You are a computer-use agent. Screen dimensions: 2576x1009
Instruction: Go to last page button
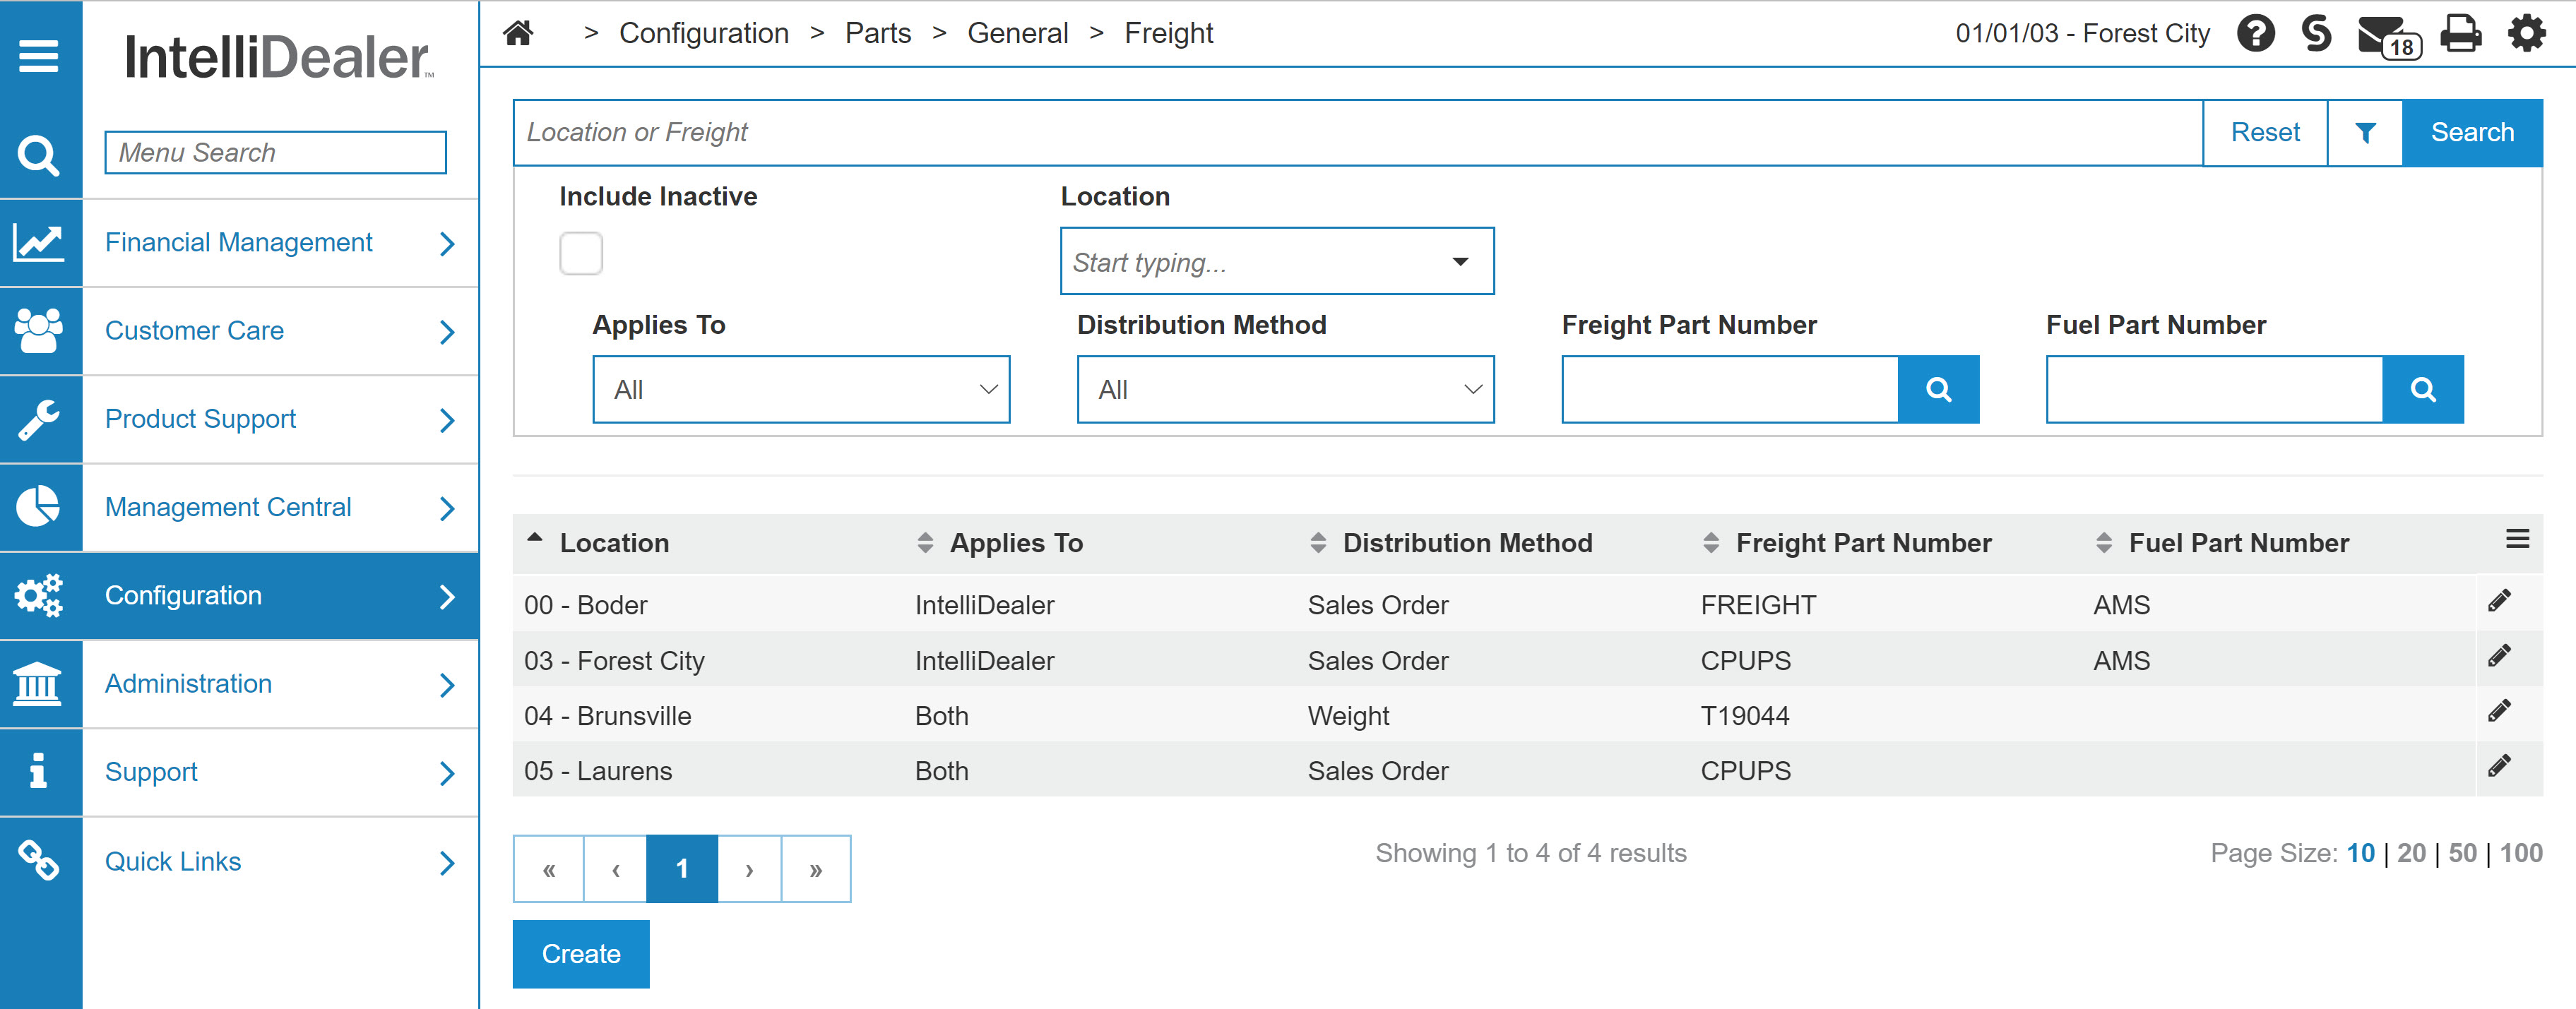(816, 869)
